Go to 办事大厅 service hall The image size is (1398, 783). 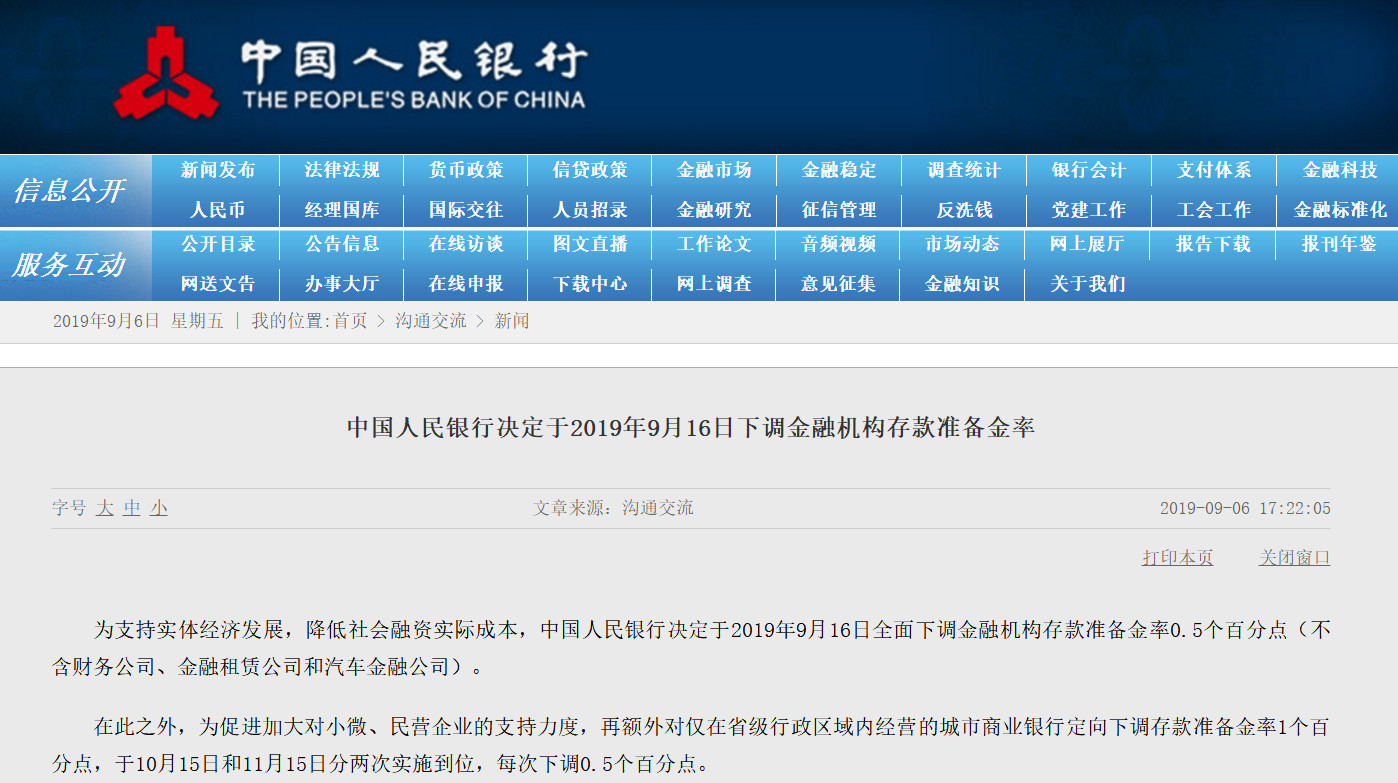(342, 284)
